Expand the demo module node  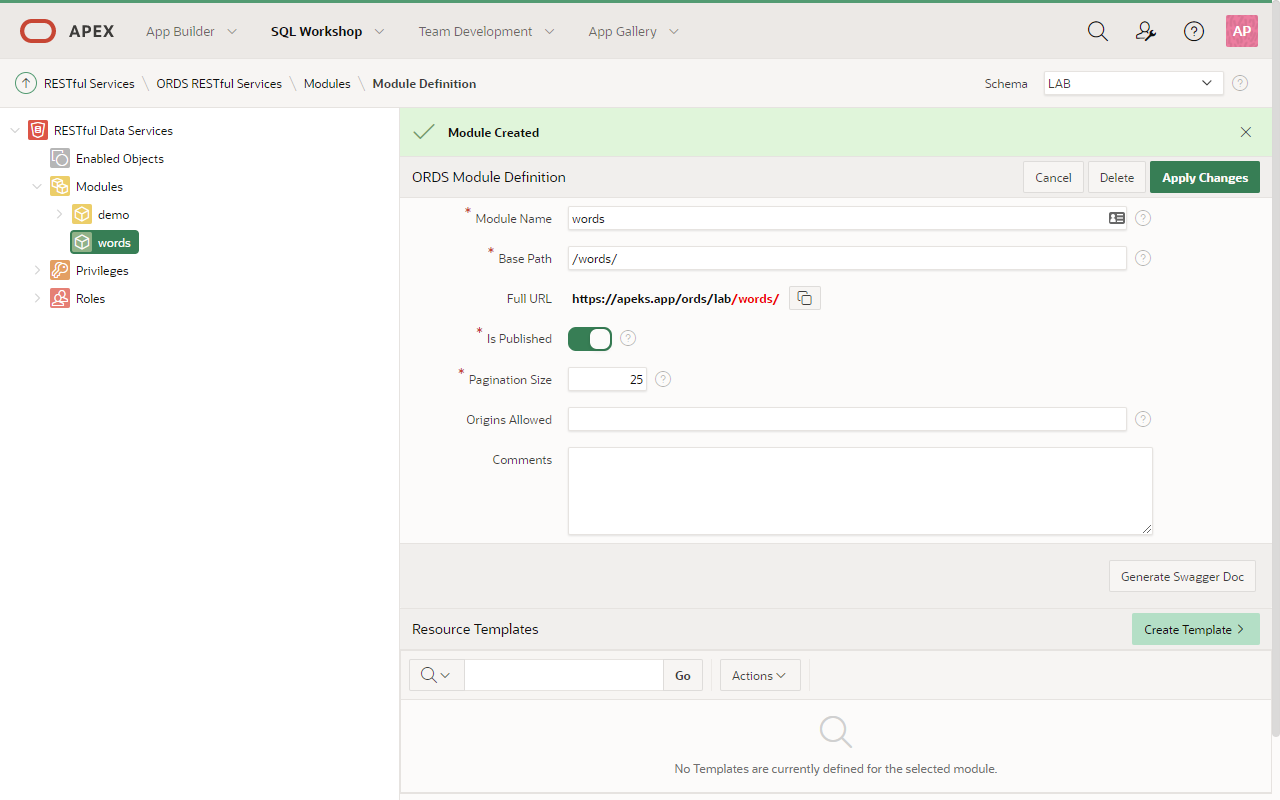tap(59, 214)
